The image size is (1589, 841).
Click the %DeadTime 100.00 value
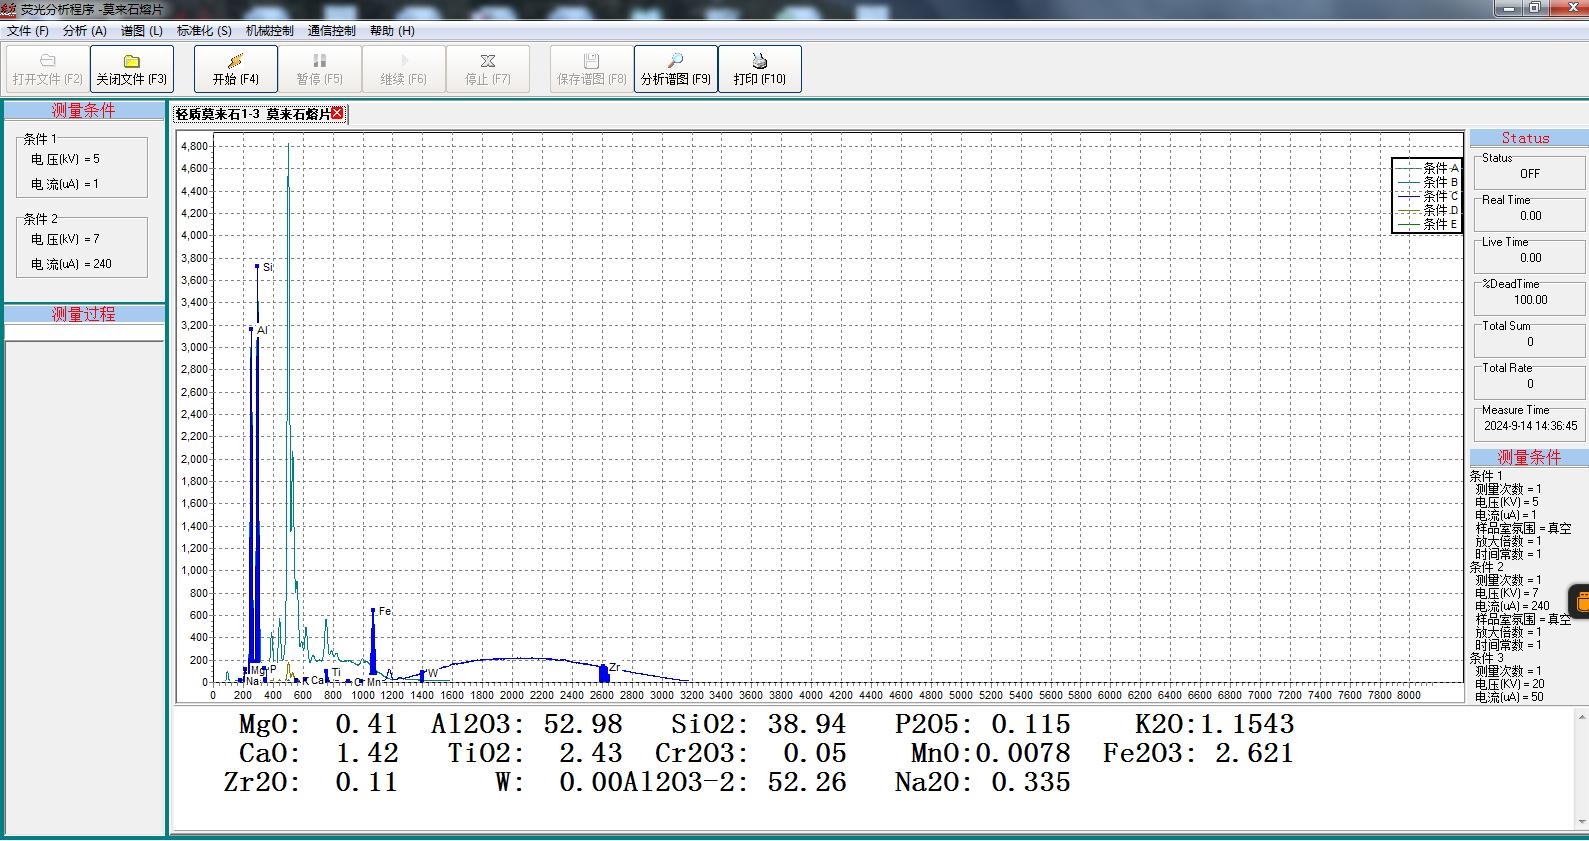pyautogui.click(x=1530, y=300)
